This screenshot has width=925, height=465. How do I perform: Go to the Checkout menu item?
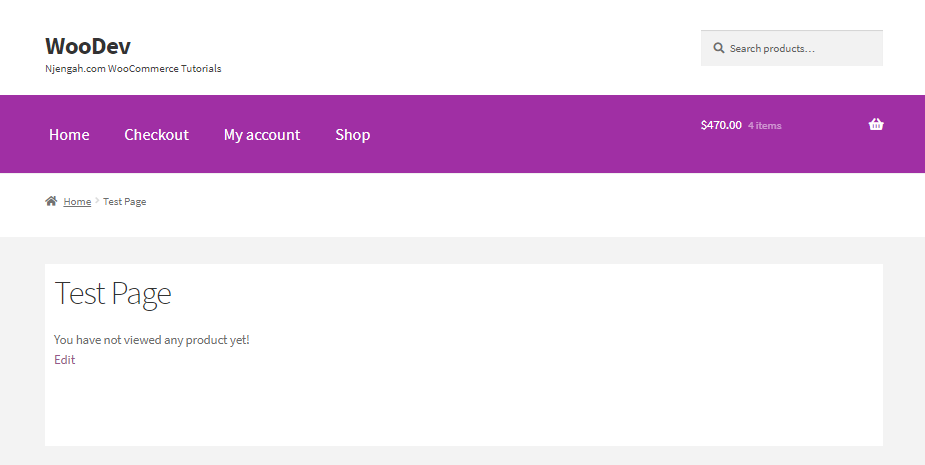[156, 135]
